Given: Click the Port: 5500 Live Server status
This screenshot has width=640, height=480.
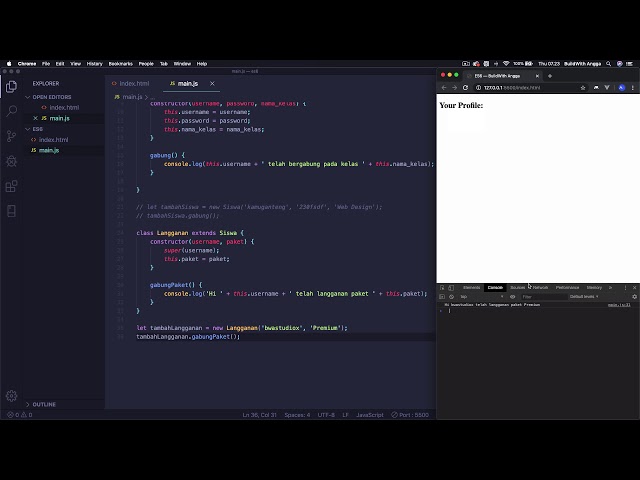Looking at the screenshot, I should 410,415.
